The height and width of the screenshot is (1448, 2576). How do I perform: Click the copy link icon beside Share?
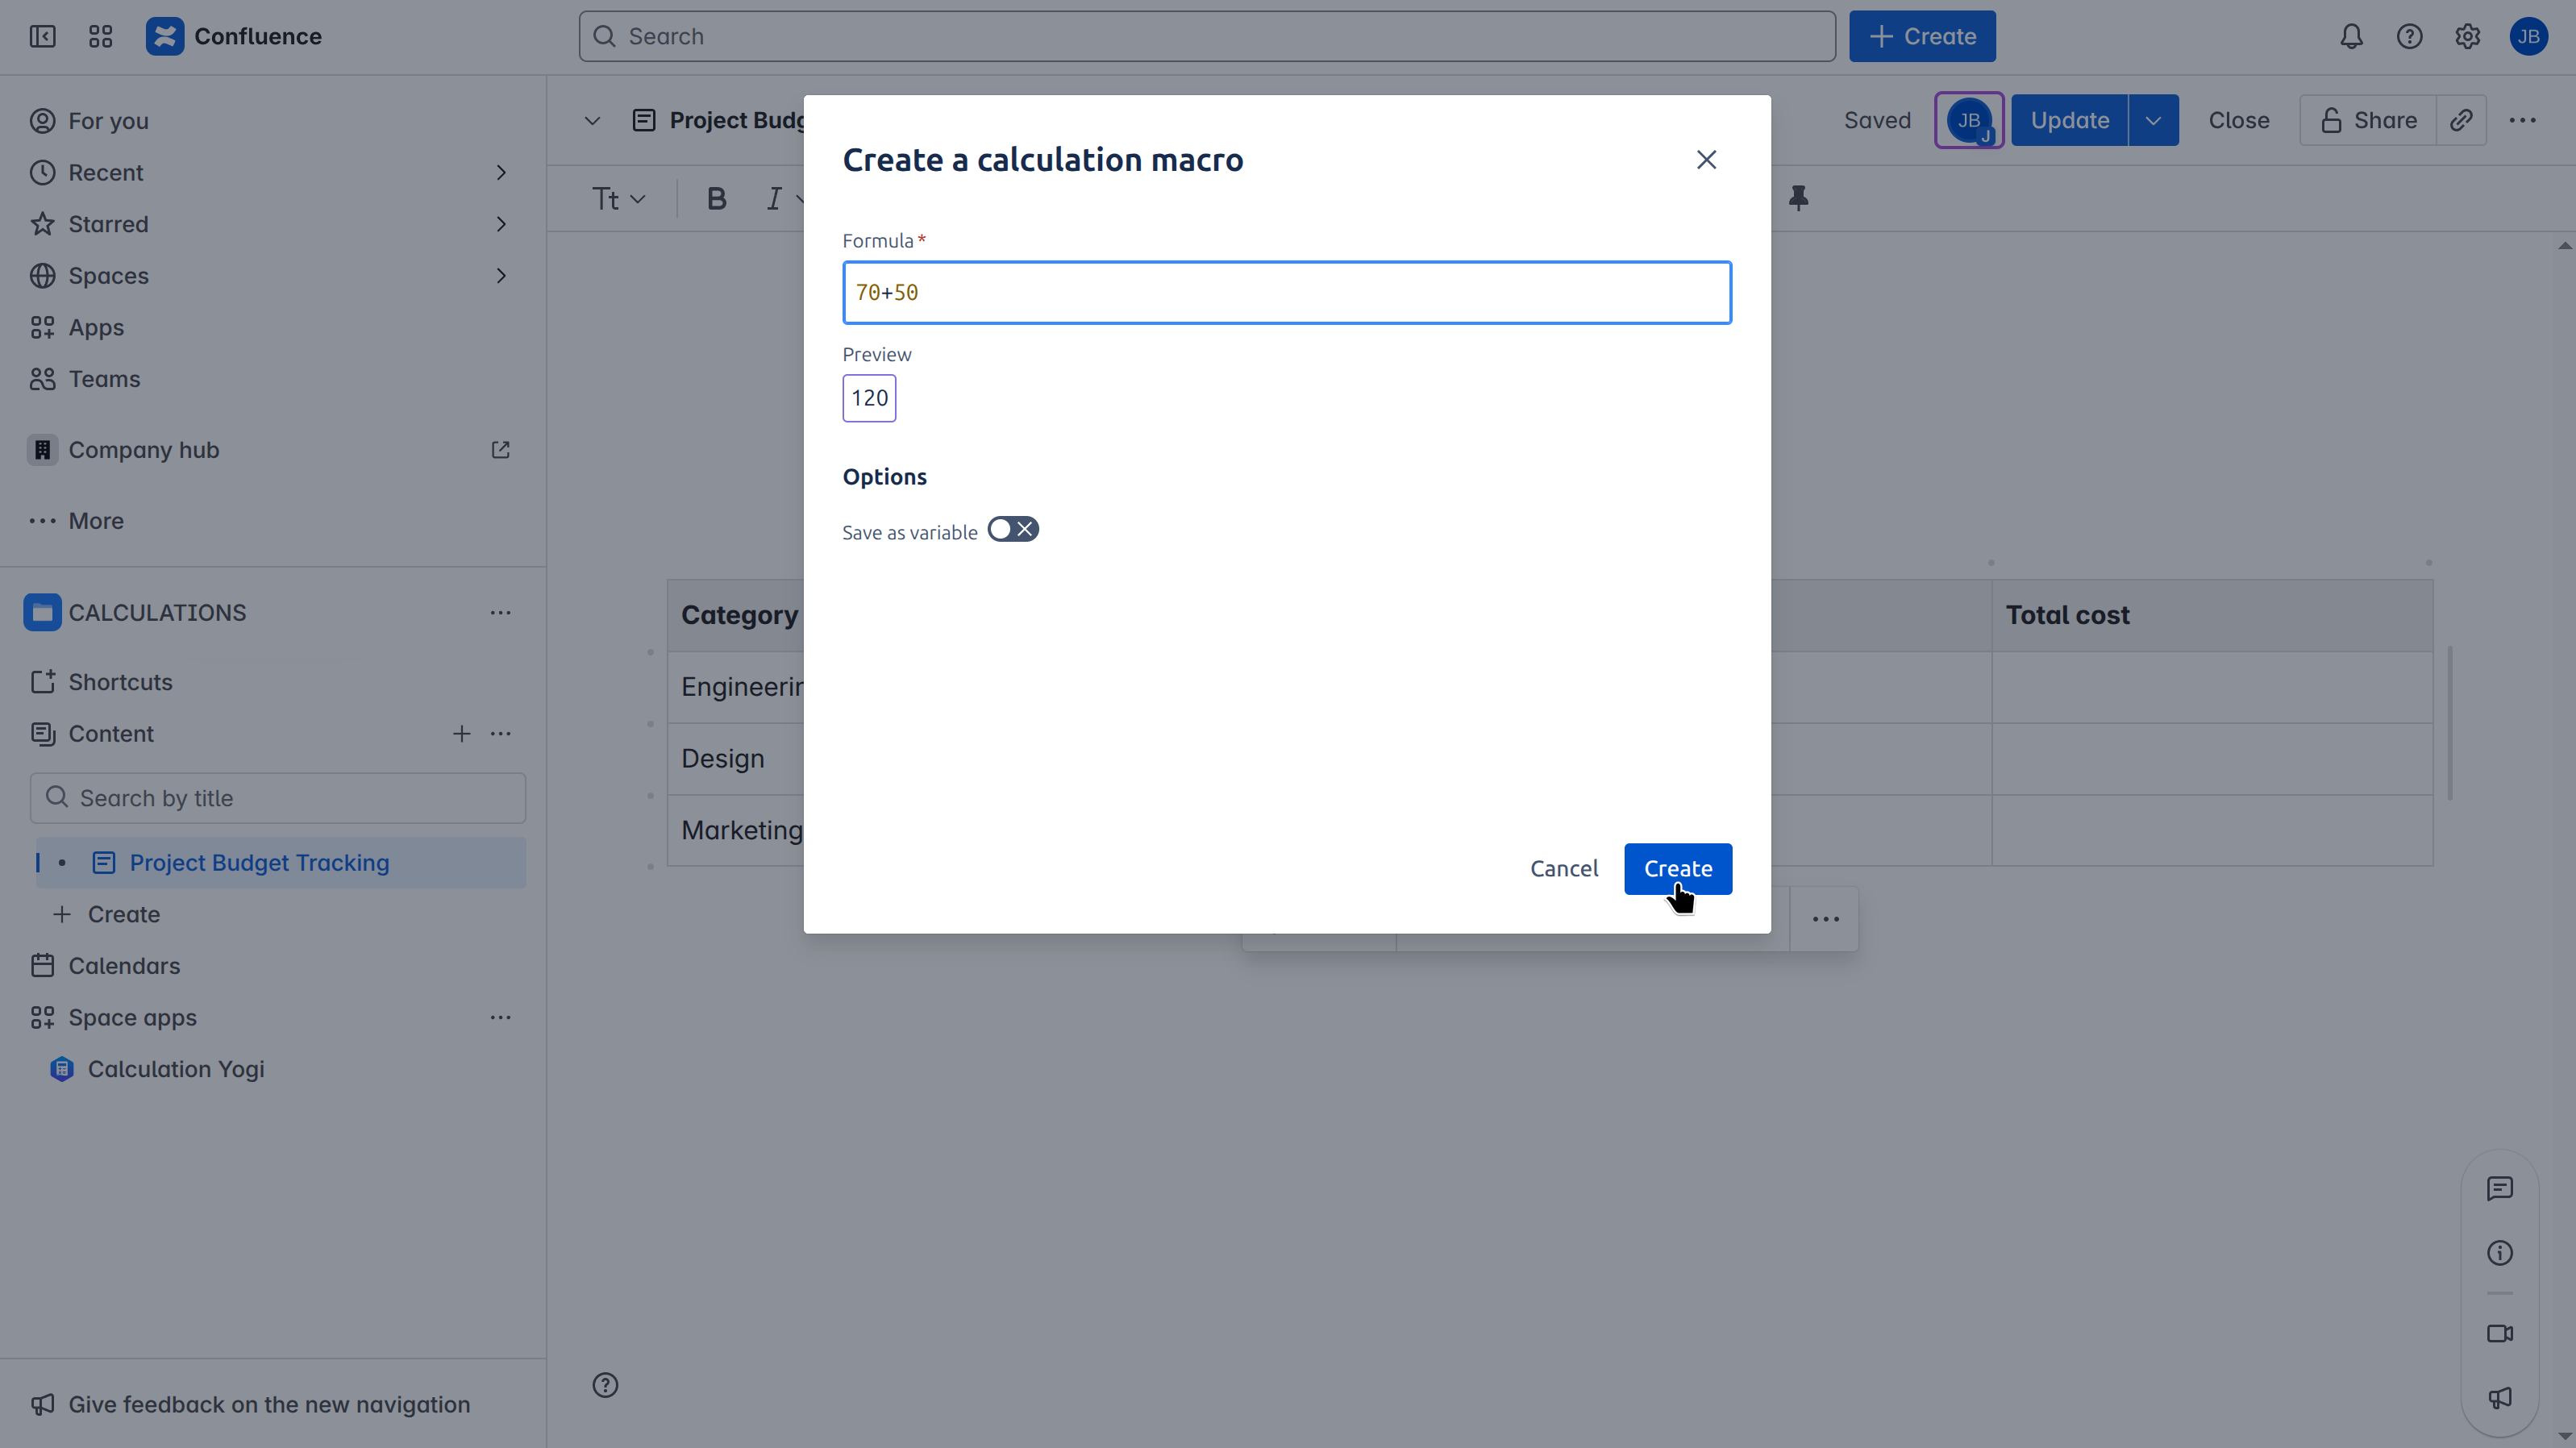(2460, 120)
